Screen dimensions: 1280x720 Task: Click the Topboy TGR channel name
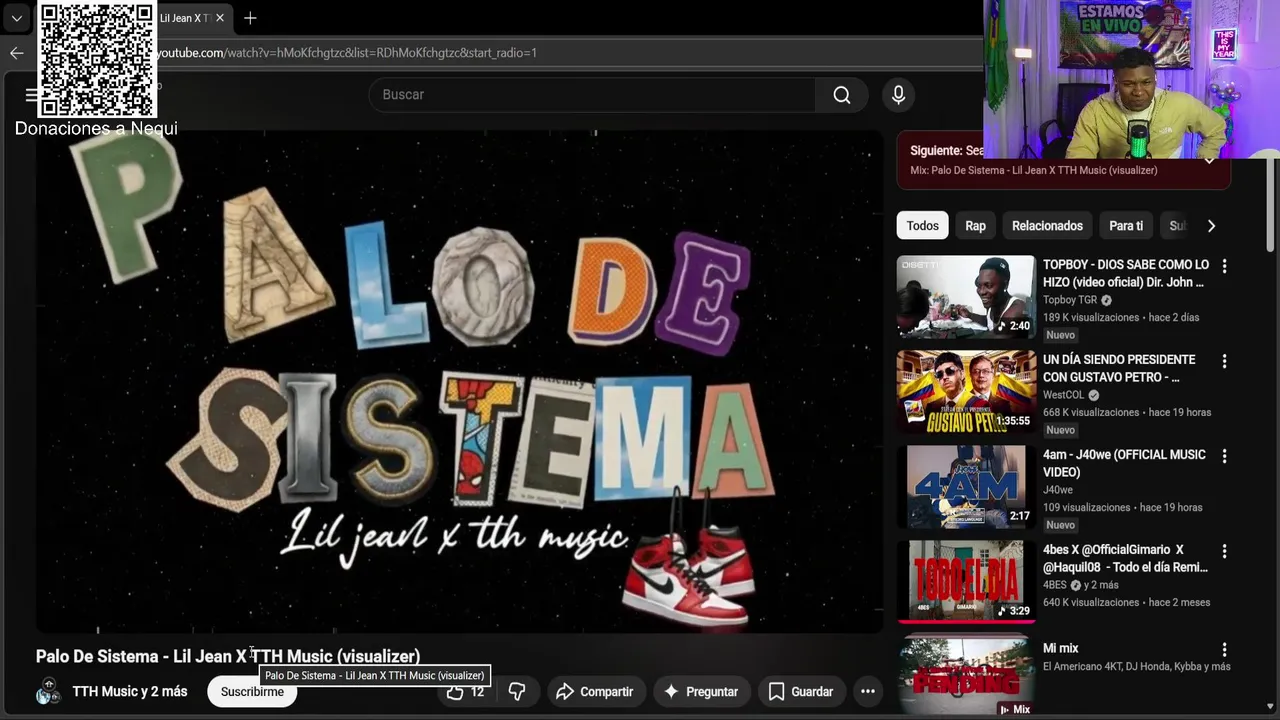(x=1070, y=300)
